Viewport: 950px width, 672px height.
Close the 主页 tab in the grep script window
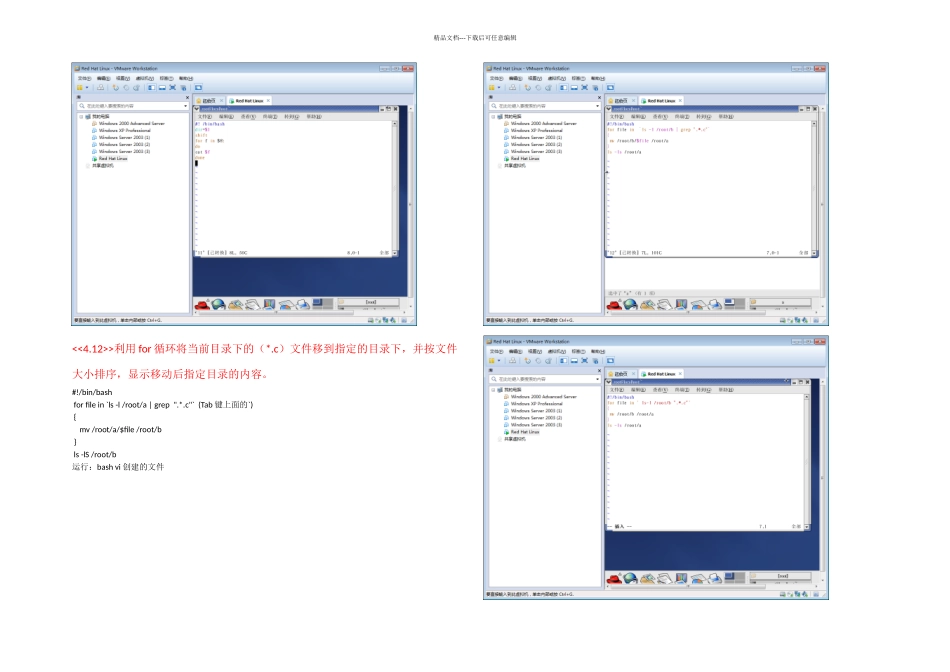point(633,101)
